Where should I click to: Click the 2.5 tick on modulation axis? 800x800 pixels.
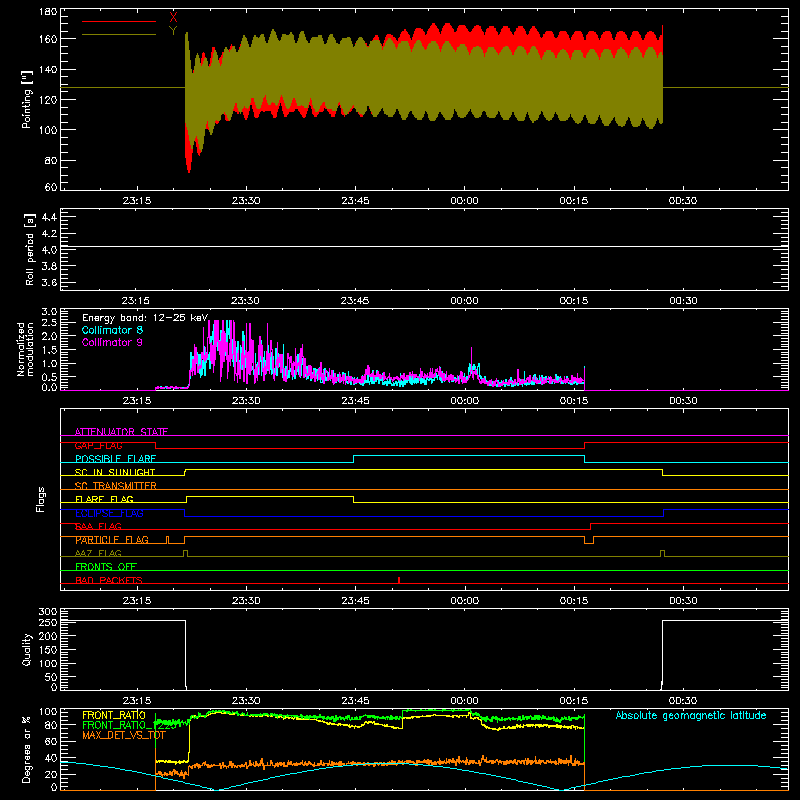[x=49, y=323]
